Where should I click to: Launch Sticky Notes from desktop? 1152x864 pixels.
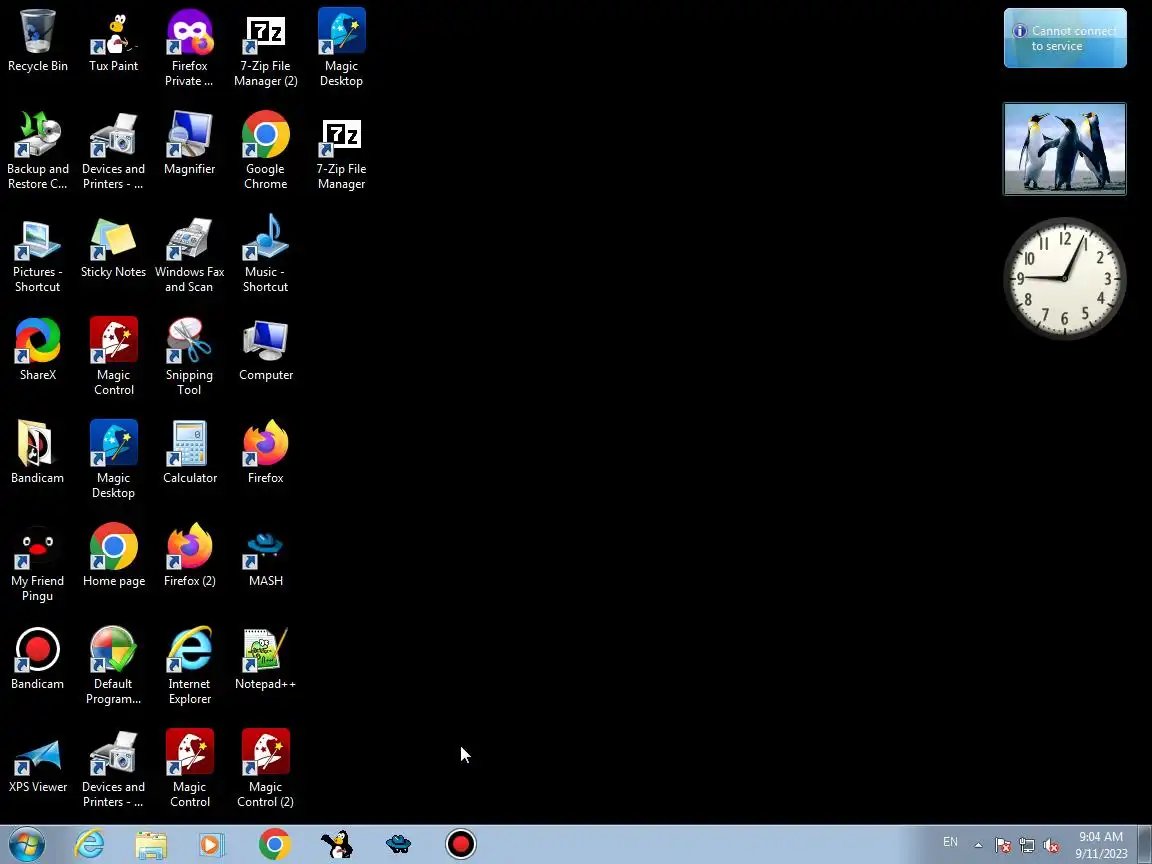(113, 247)
